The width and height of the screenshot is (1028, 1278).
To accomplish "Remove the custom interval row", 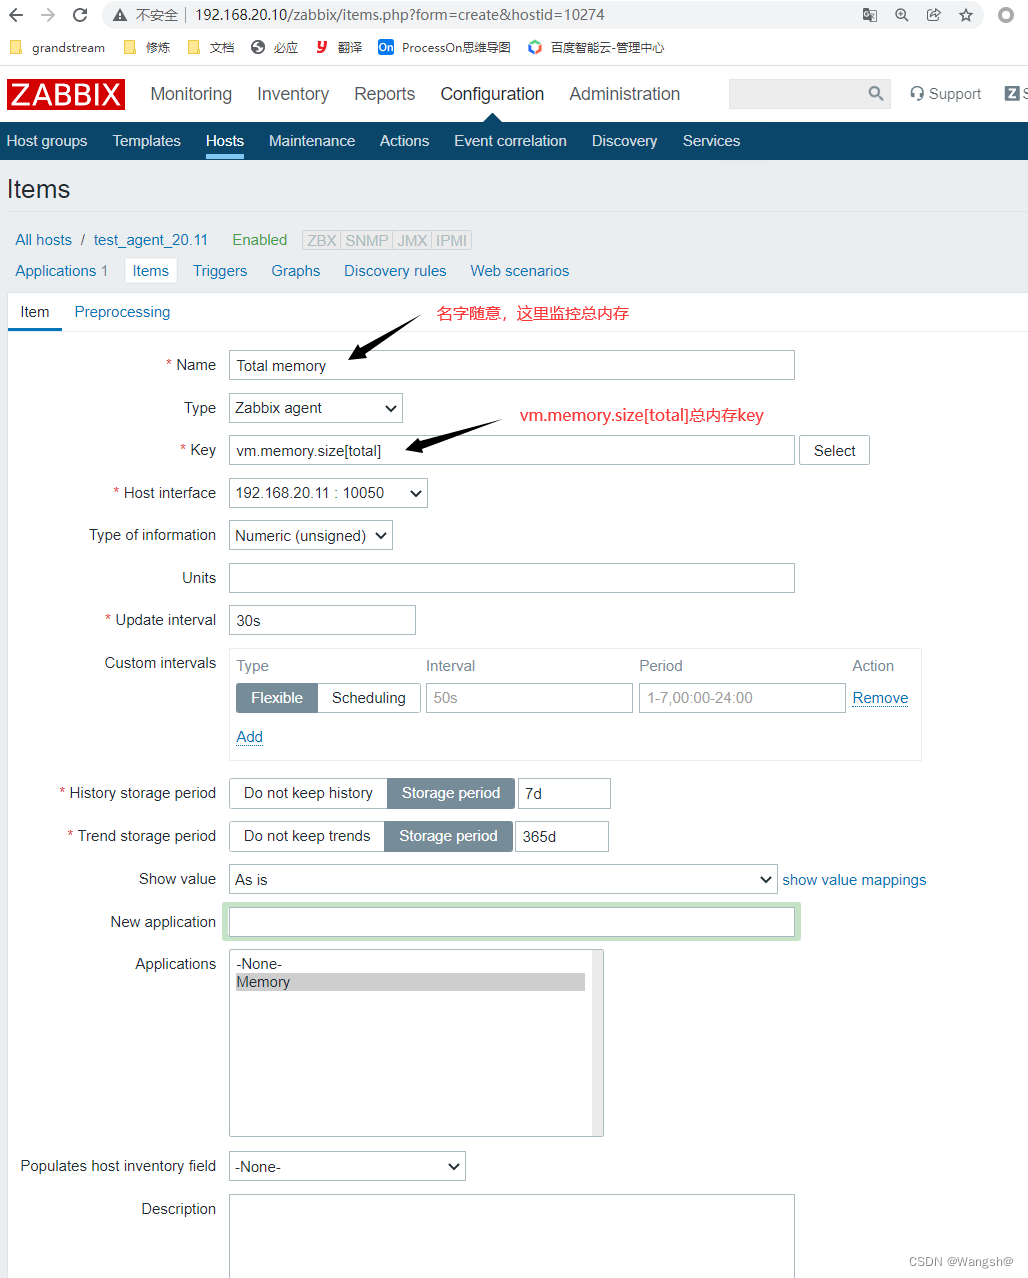I will 880,698.
